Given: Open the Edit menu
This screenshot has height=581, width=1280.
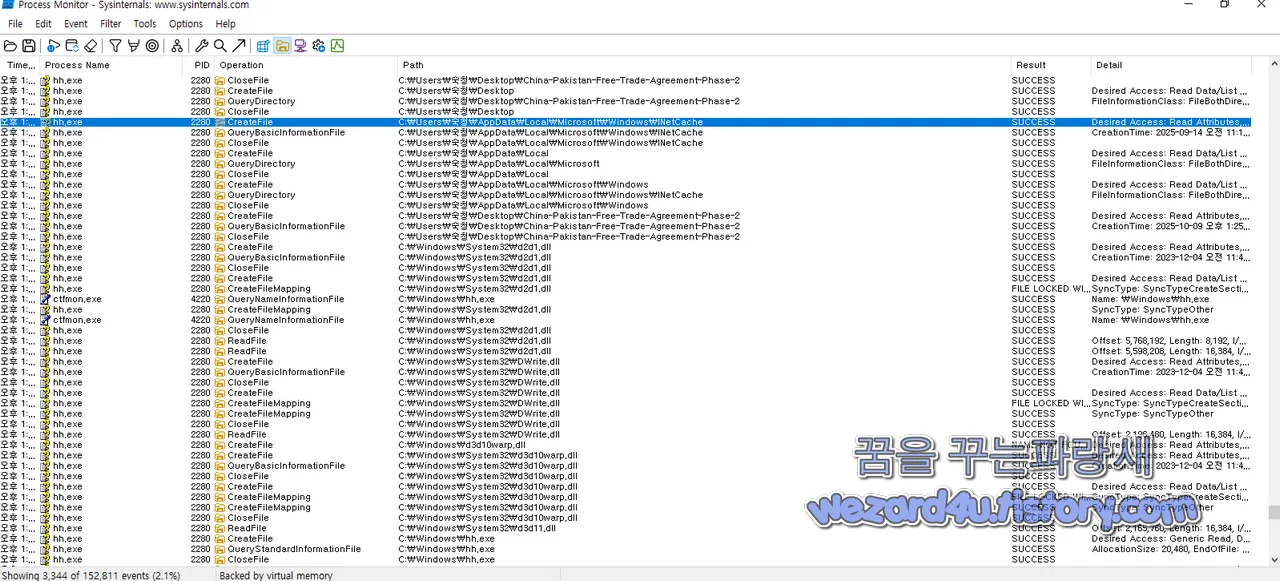Looking at the screenshot, I should click(43, 24).
